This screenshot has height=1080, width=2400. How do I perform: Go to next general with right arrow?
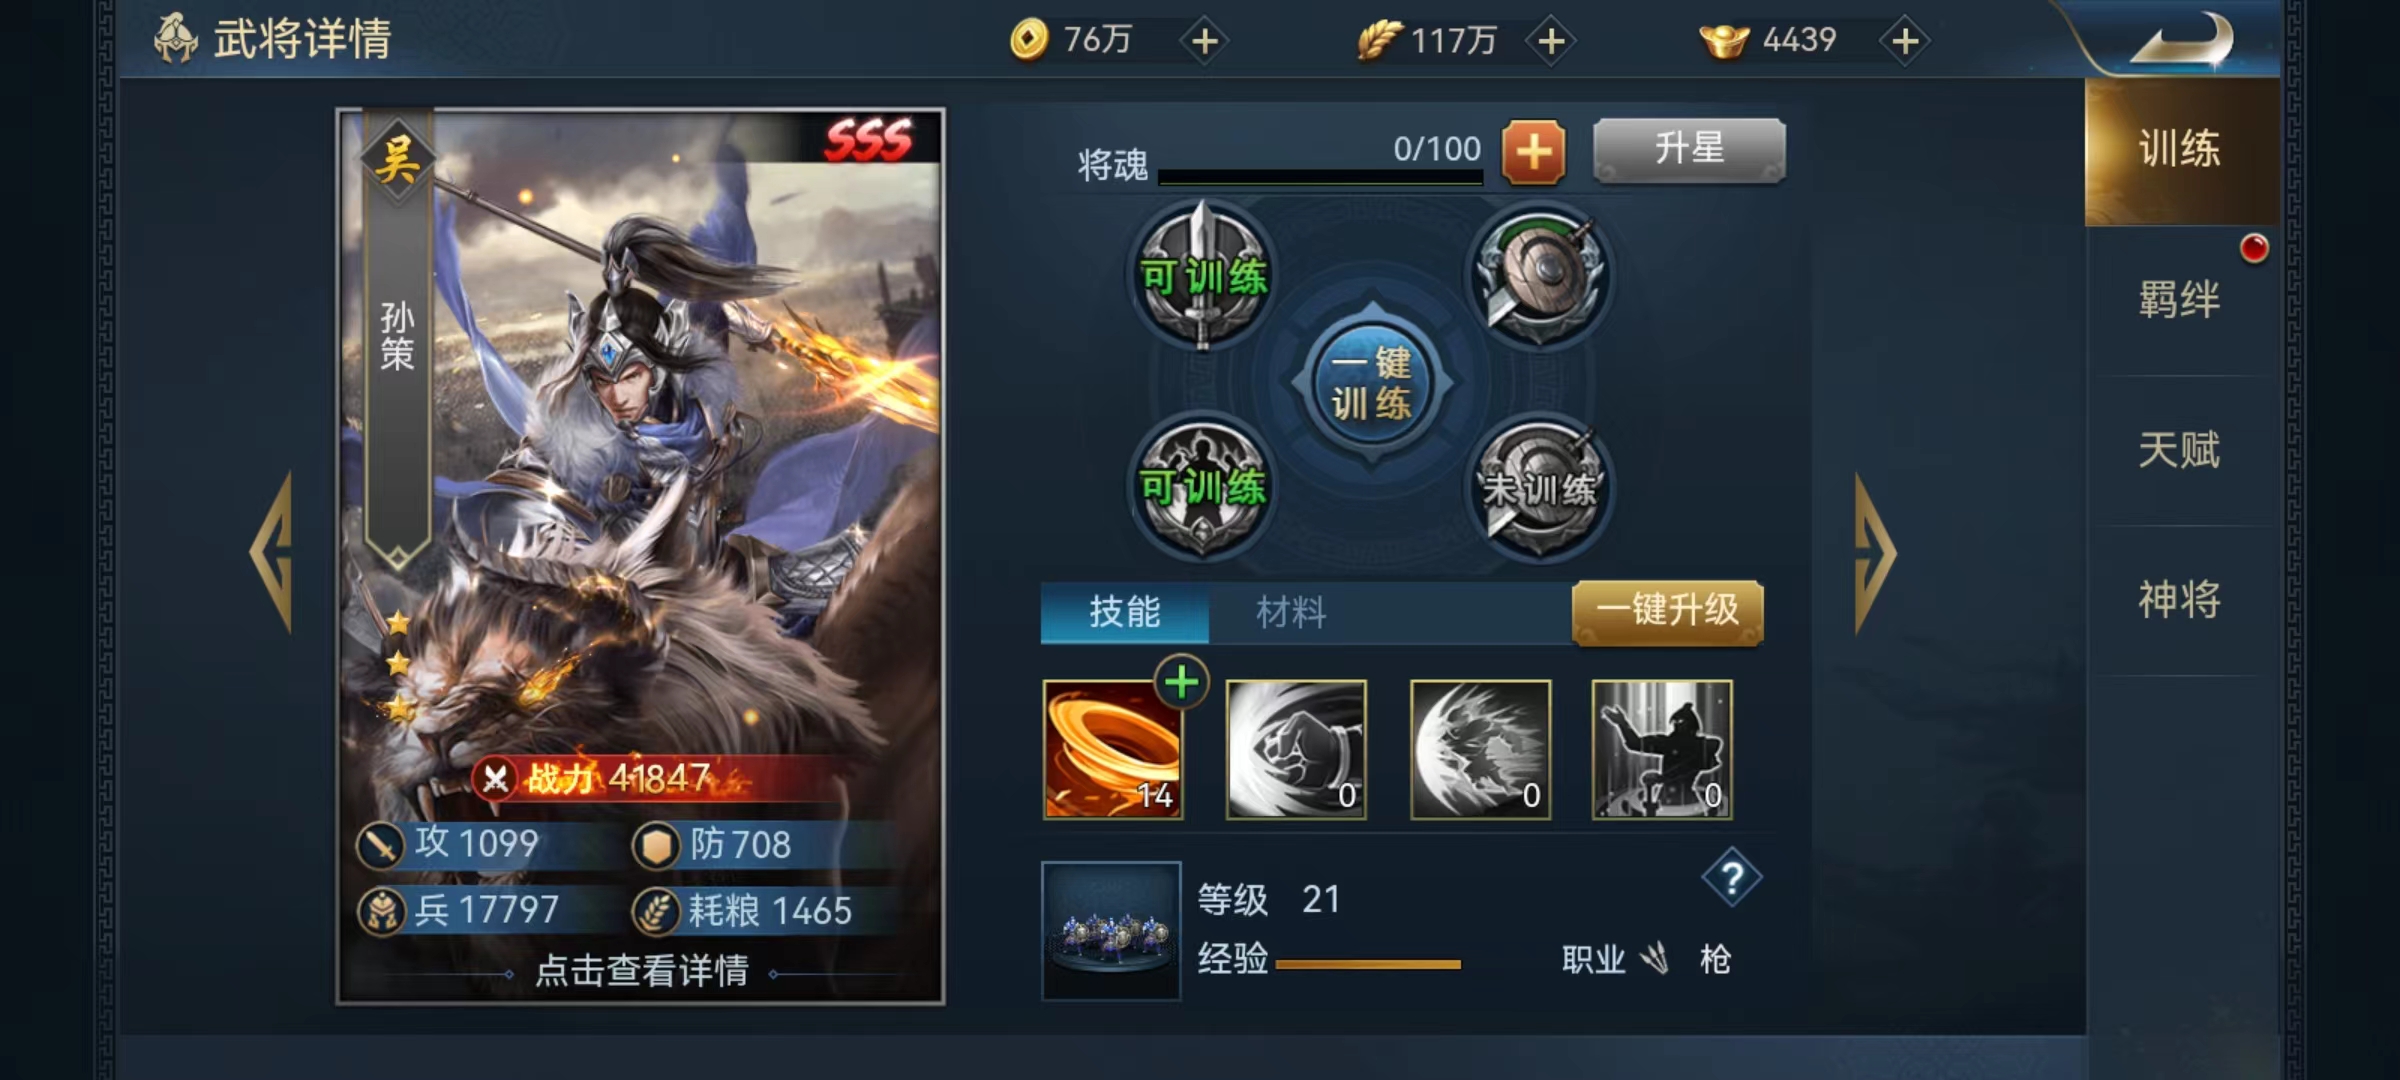tap(1875, 554)
